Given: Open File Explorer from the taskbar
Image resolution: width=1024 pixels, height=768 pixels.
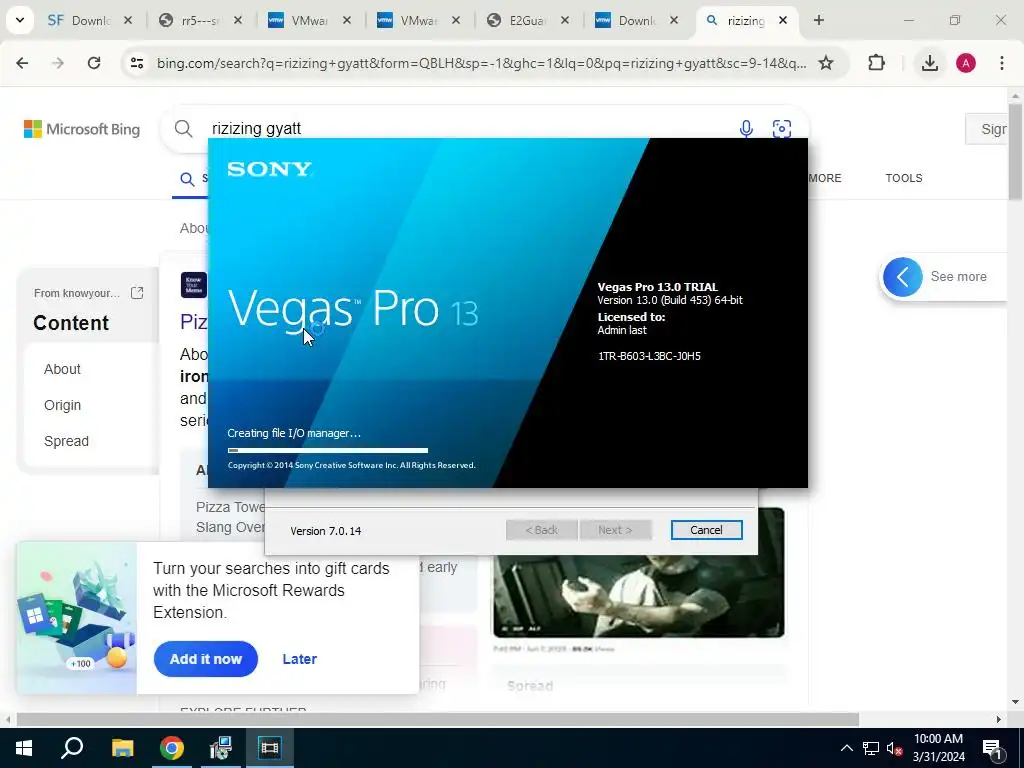Looking at the screenshot, I should pos(122,748).
